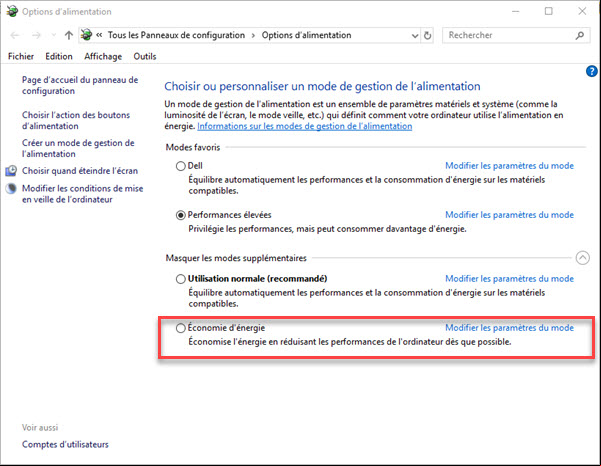Open the Affichage menu
601x466 pixels.
click(x=103, y=56)
